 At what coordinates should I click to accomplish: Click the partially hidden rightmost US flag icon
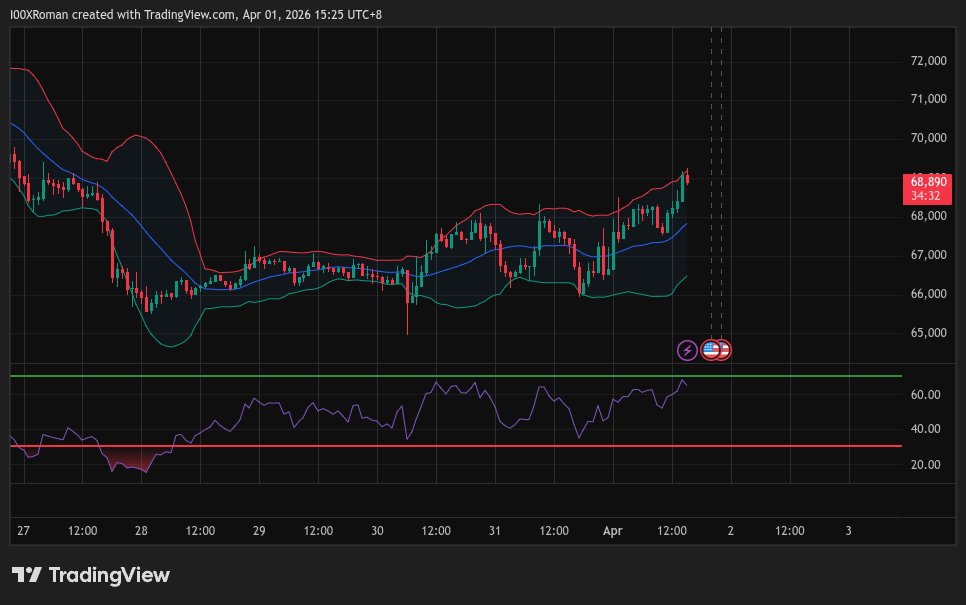[x=726, y=350]
